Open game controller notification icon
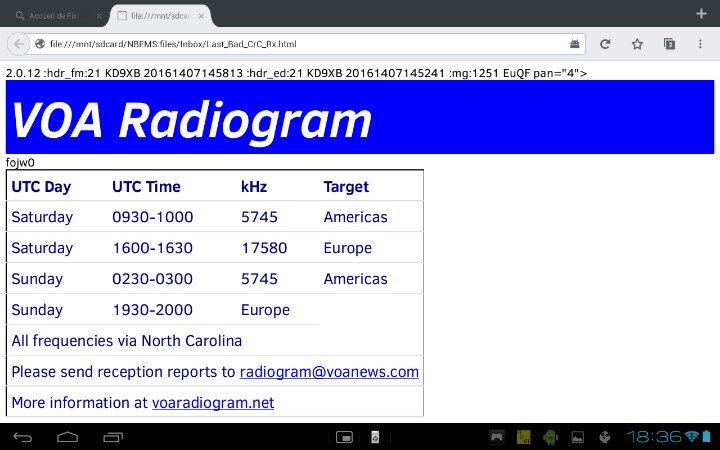The image size is (720, 450). point(496,437)
